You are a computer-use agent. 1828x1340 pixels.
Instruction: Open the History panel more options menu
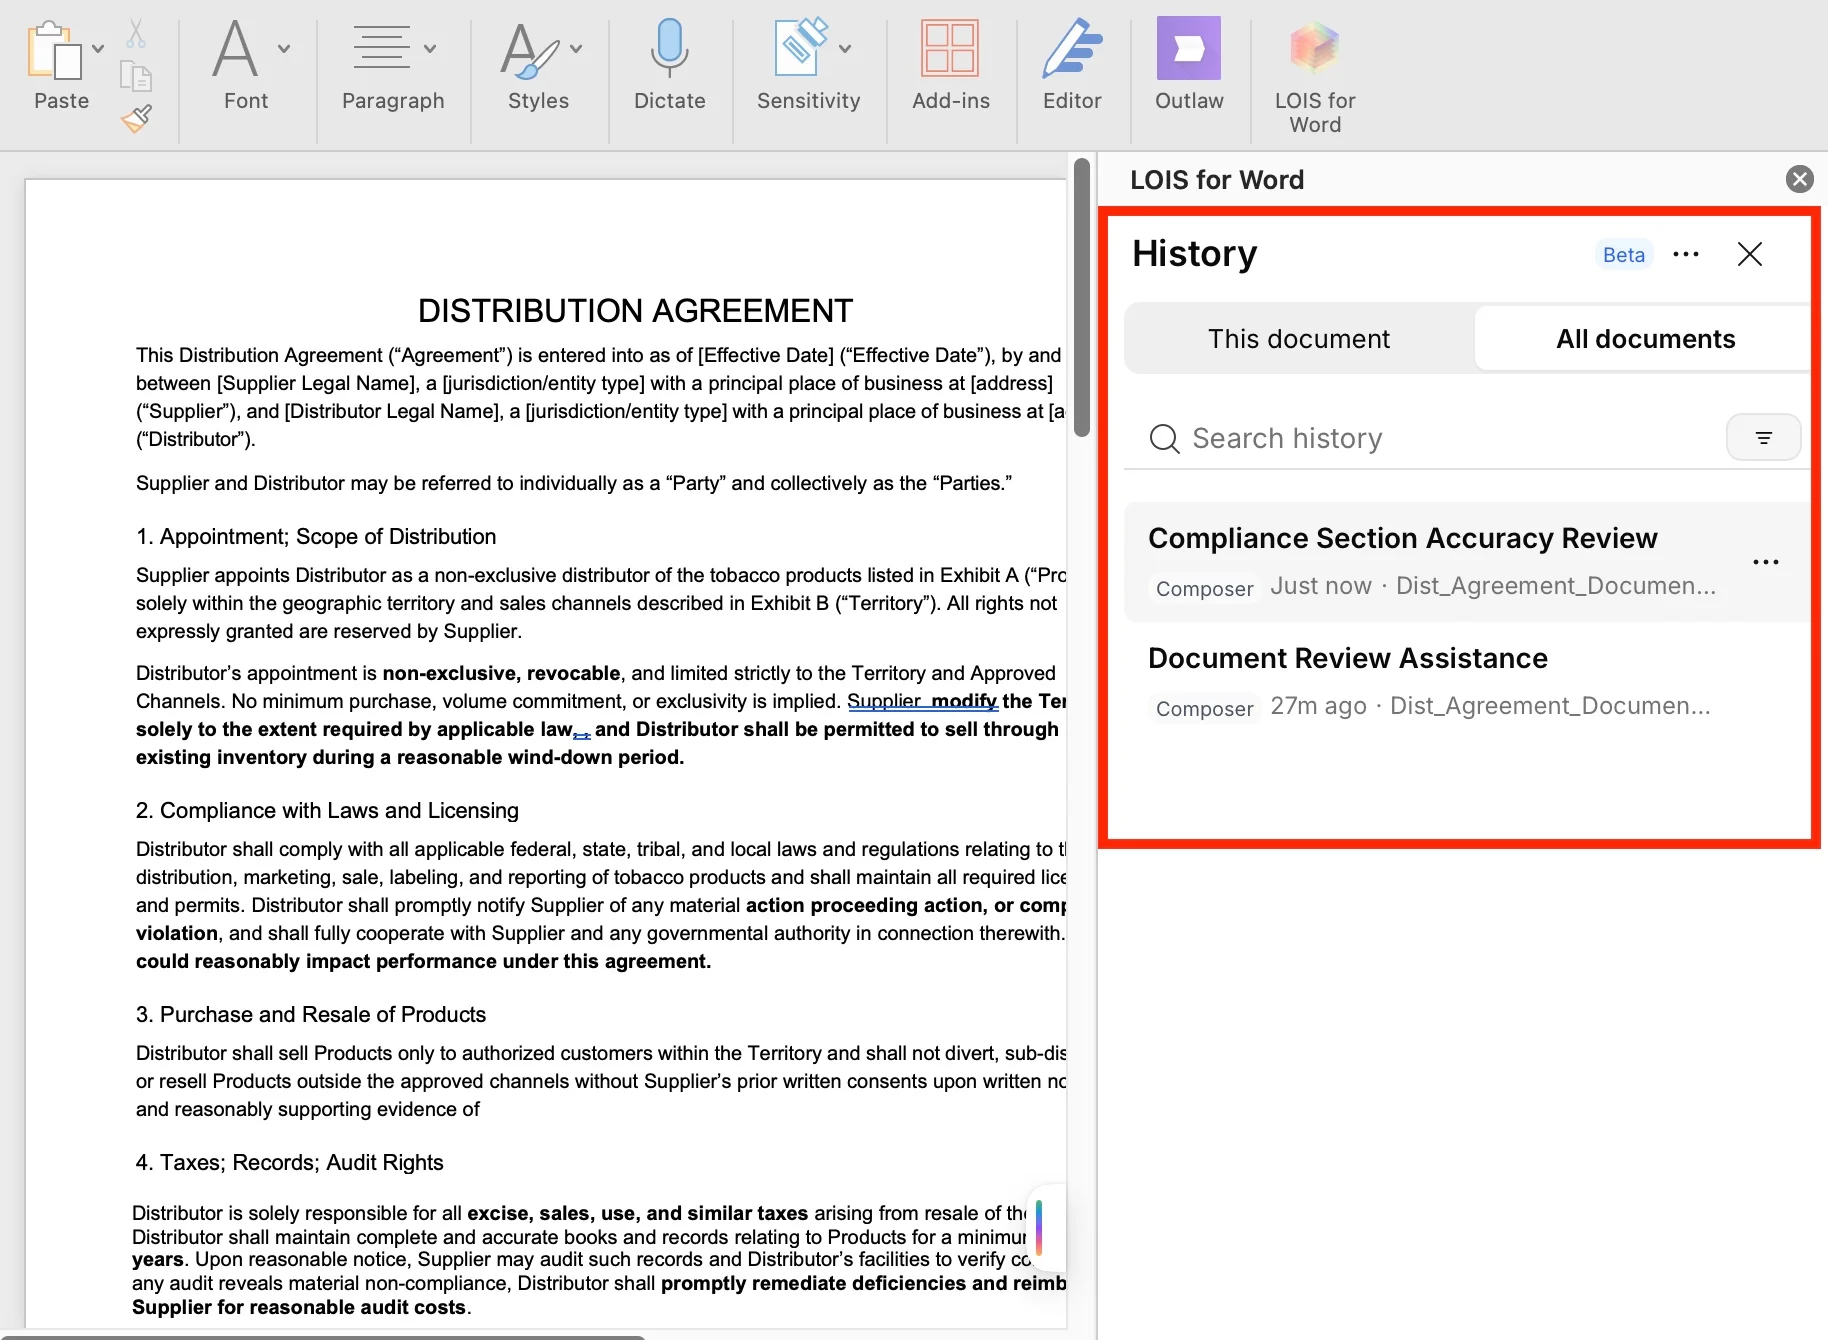pos(1686,254)
